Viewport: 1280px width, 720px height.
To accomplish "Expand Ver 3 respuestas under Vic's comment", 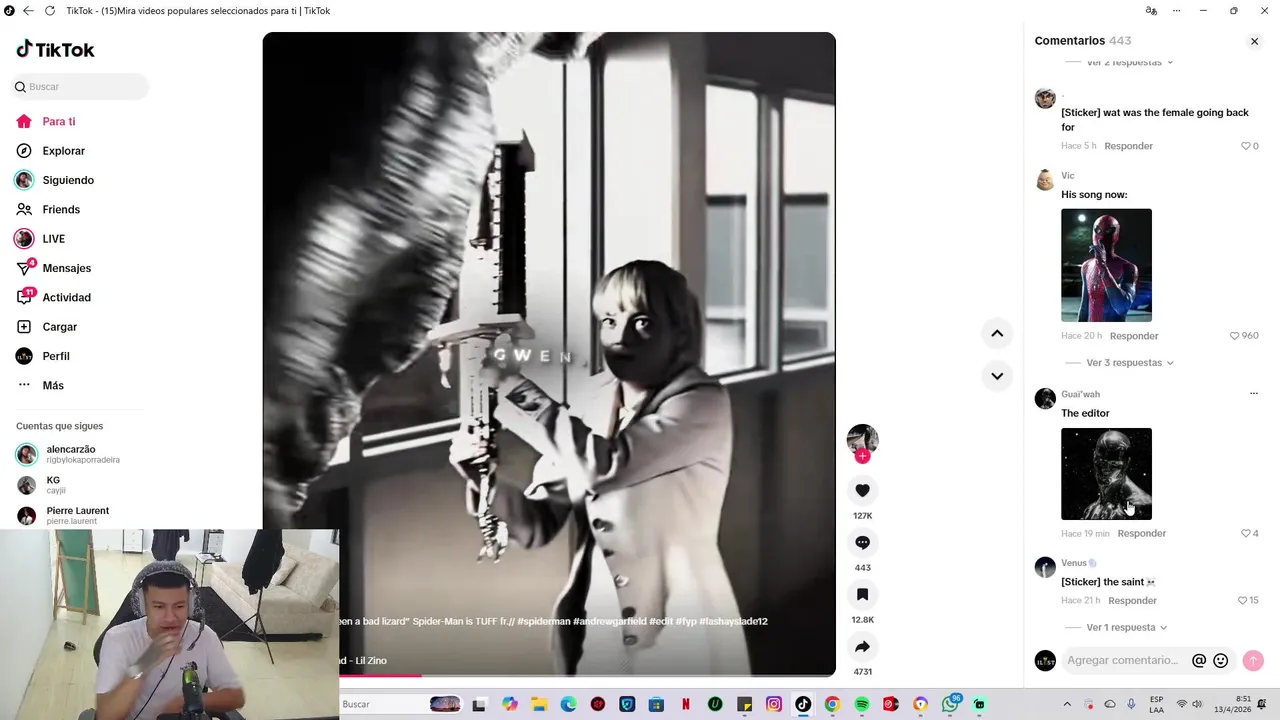I will (x=1130, y=363).
